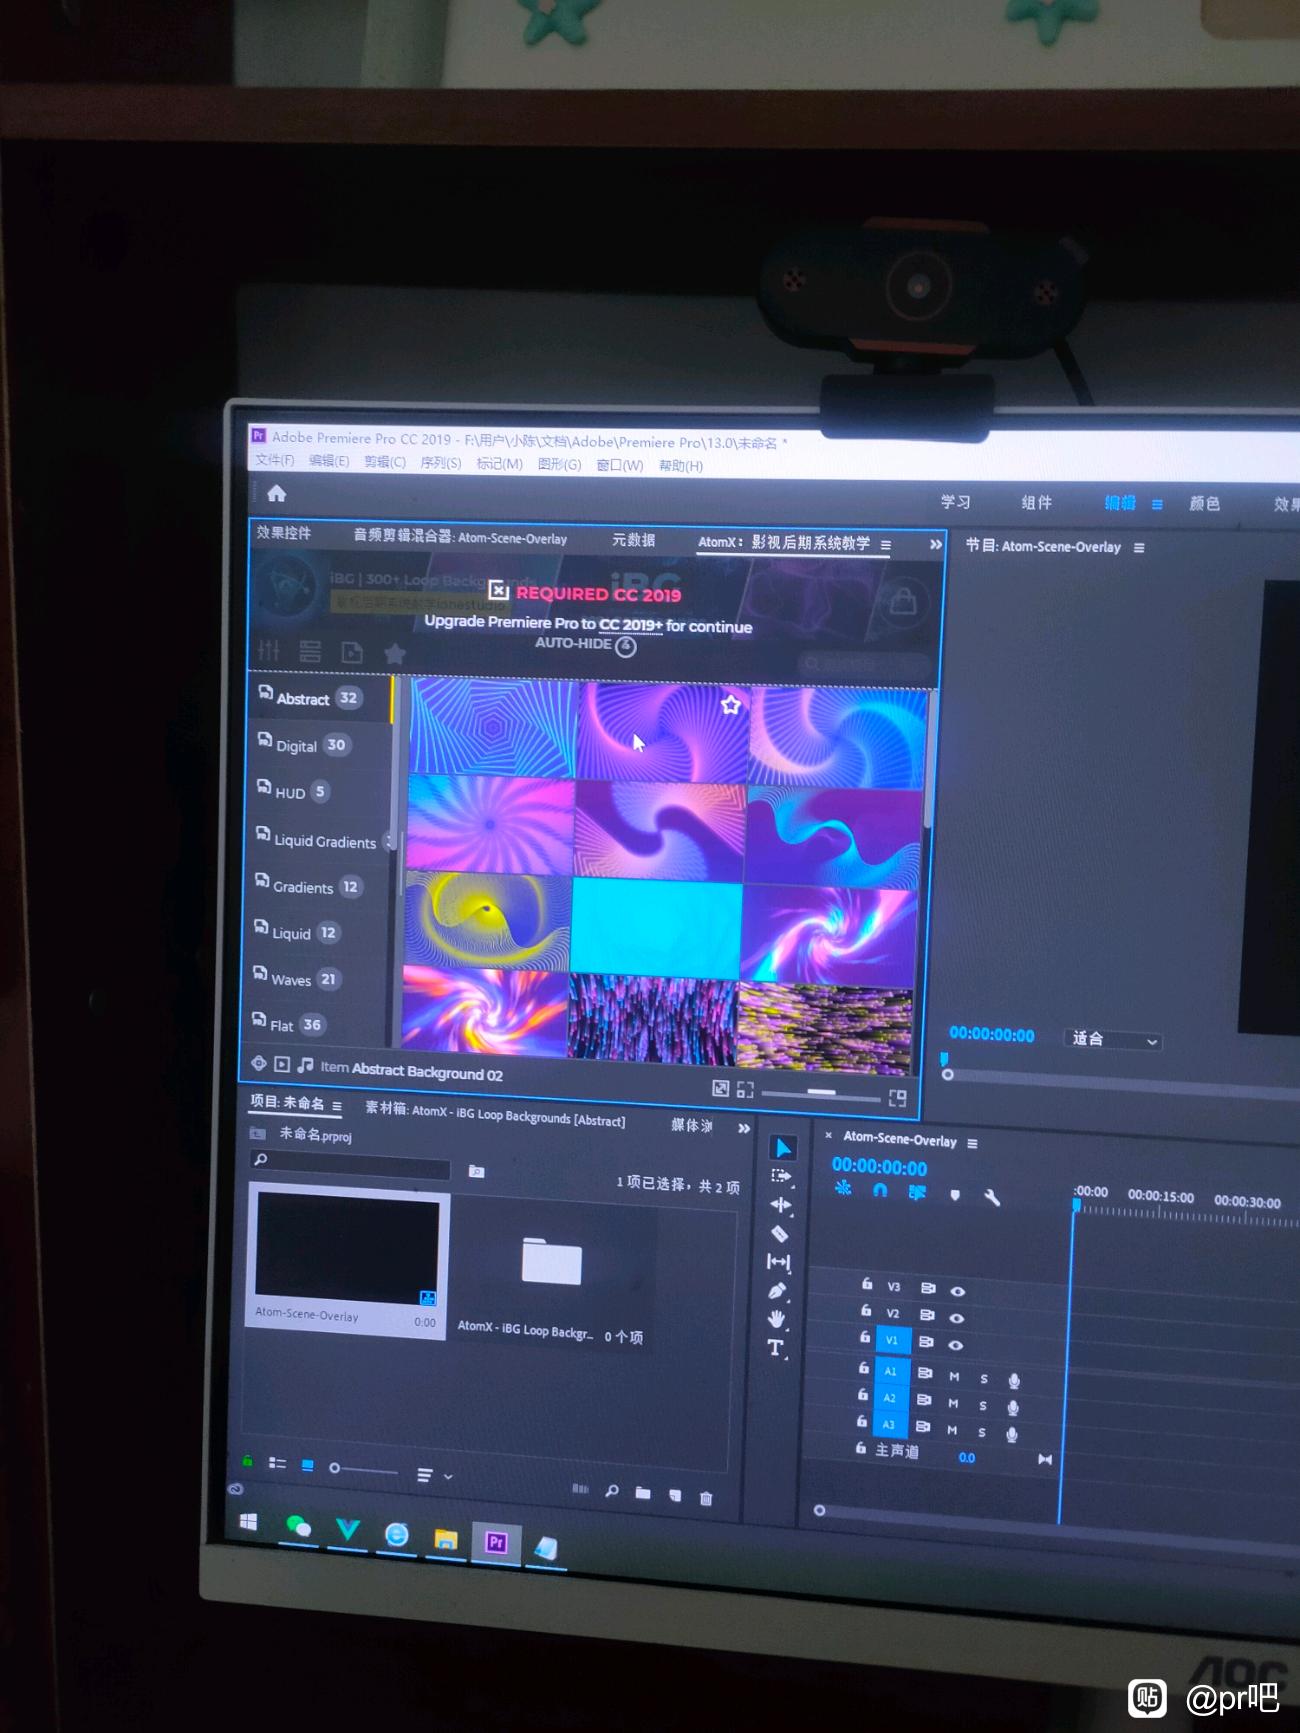Select the Type tool
This screenshot has width=1300, height=1733.
click(776, 1348)
